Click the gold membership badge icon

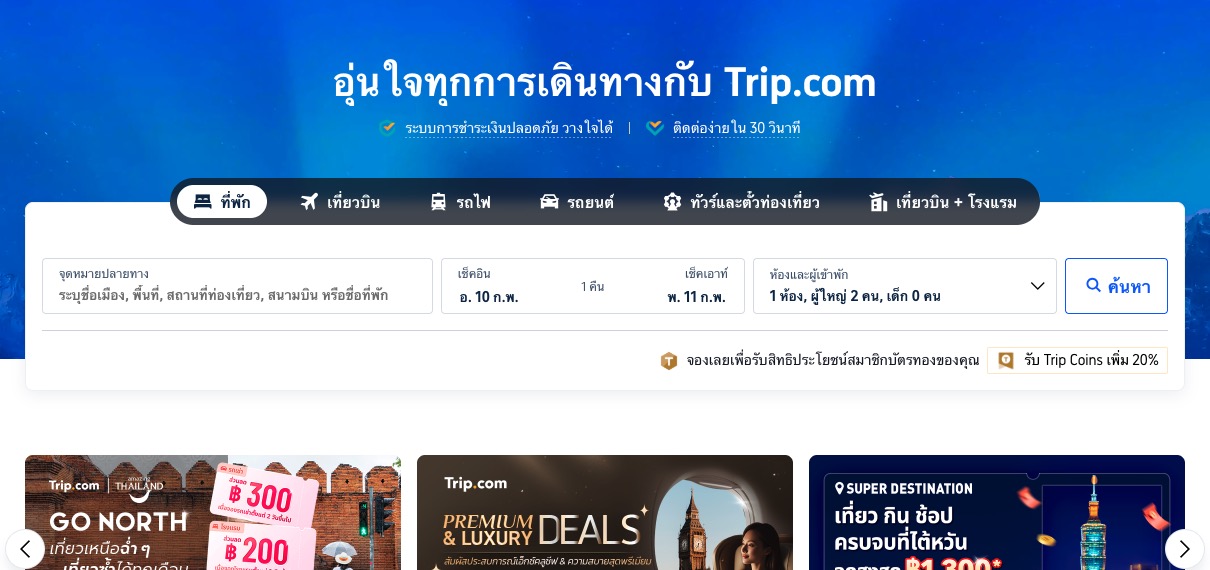pyautogui.click(x=669, y=361)
